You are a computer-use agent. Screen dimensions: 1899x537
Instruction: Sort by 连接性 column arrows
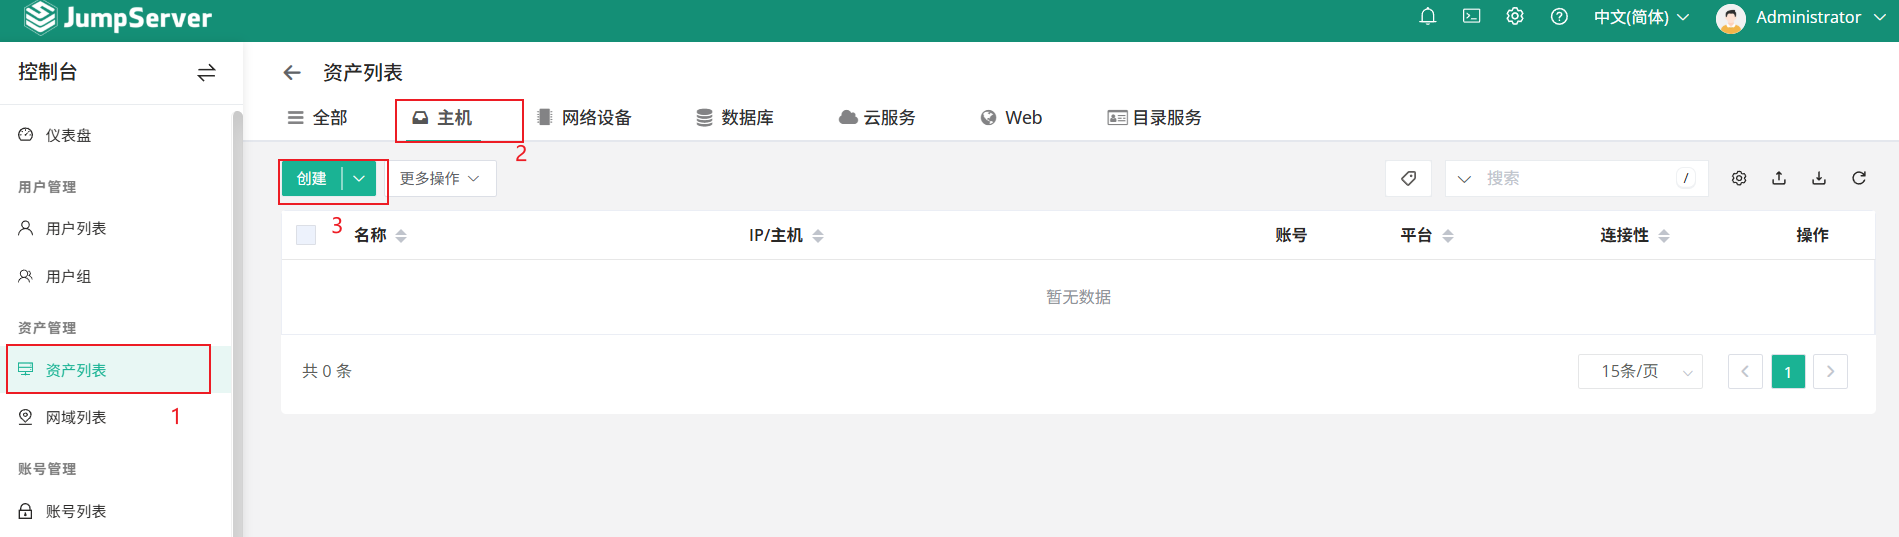point(1664,236)
